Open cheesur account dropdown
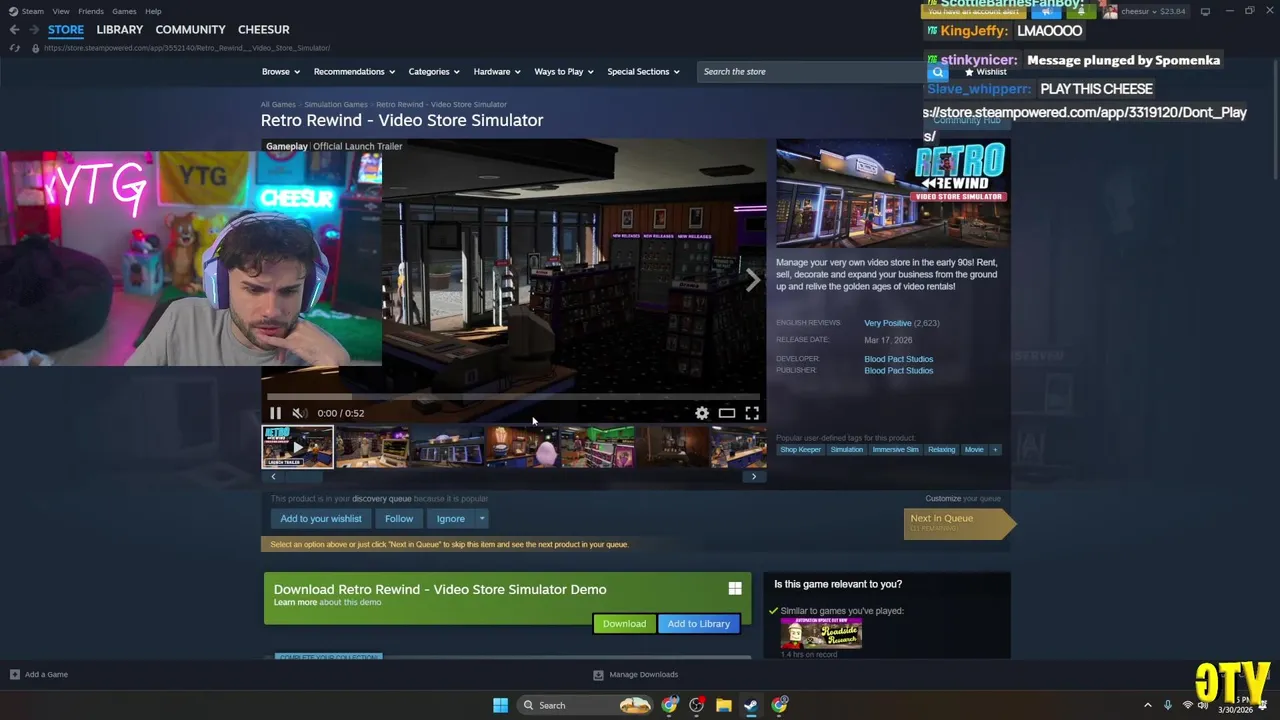The width and height of the screenshot is (1280, 720). click(x=1139, y=12)
